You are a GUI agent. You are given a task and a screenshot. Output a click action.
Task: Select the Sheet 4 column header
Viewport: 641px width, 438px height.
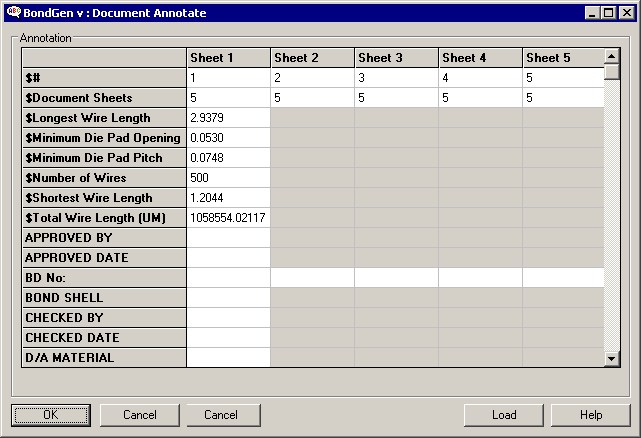pyautogui.click(x=480, y=58)
